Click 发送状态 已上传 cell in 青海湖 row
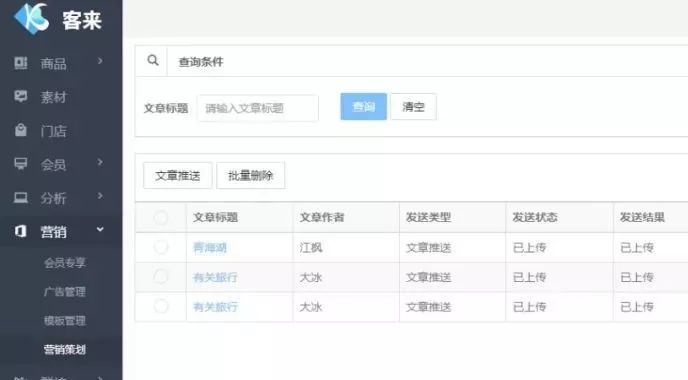 pos(530,248)
